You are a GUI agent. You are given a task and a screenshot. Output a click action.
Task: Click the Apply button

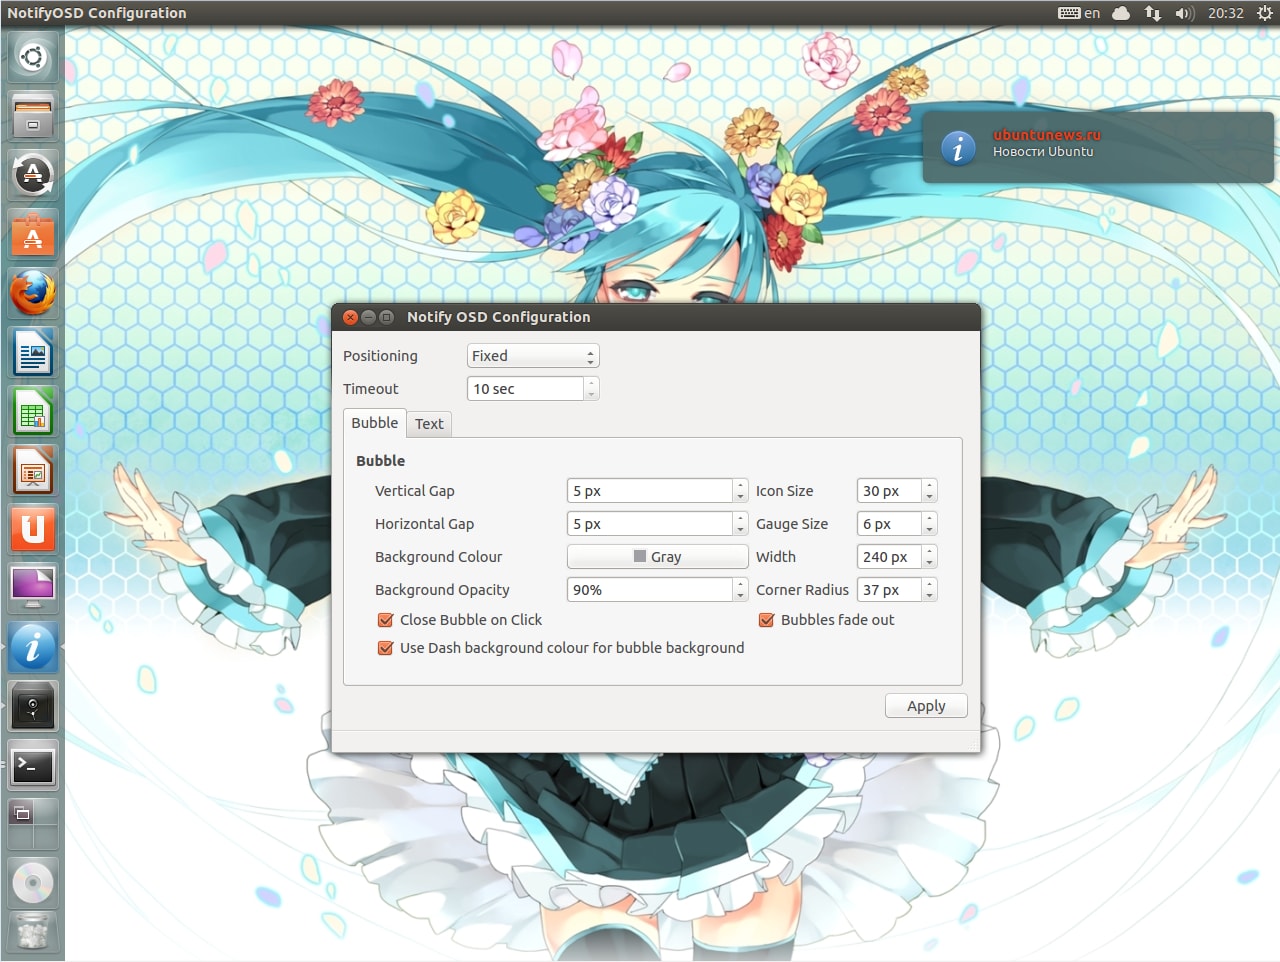926,706
